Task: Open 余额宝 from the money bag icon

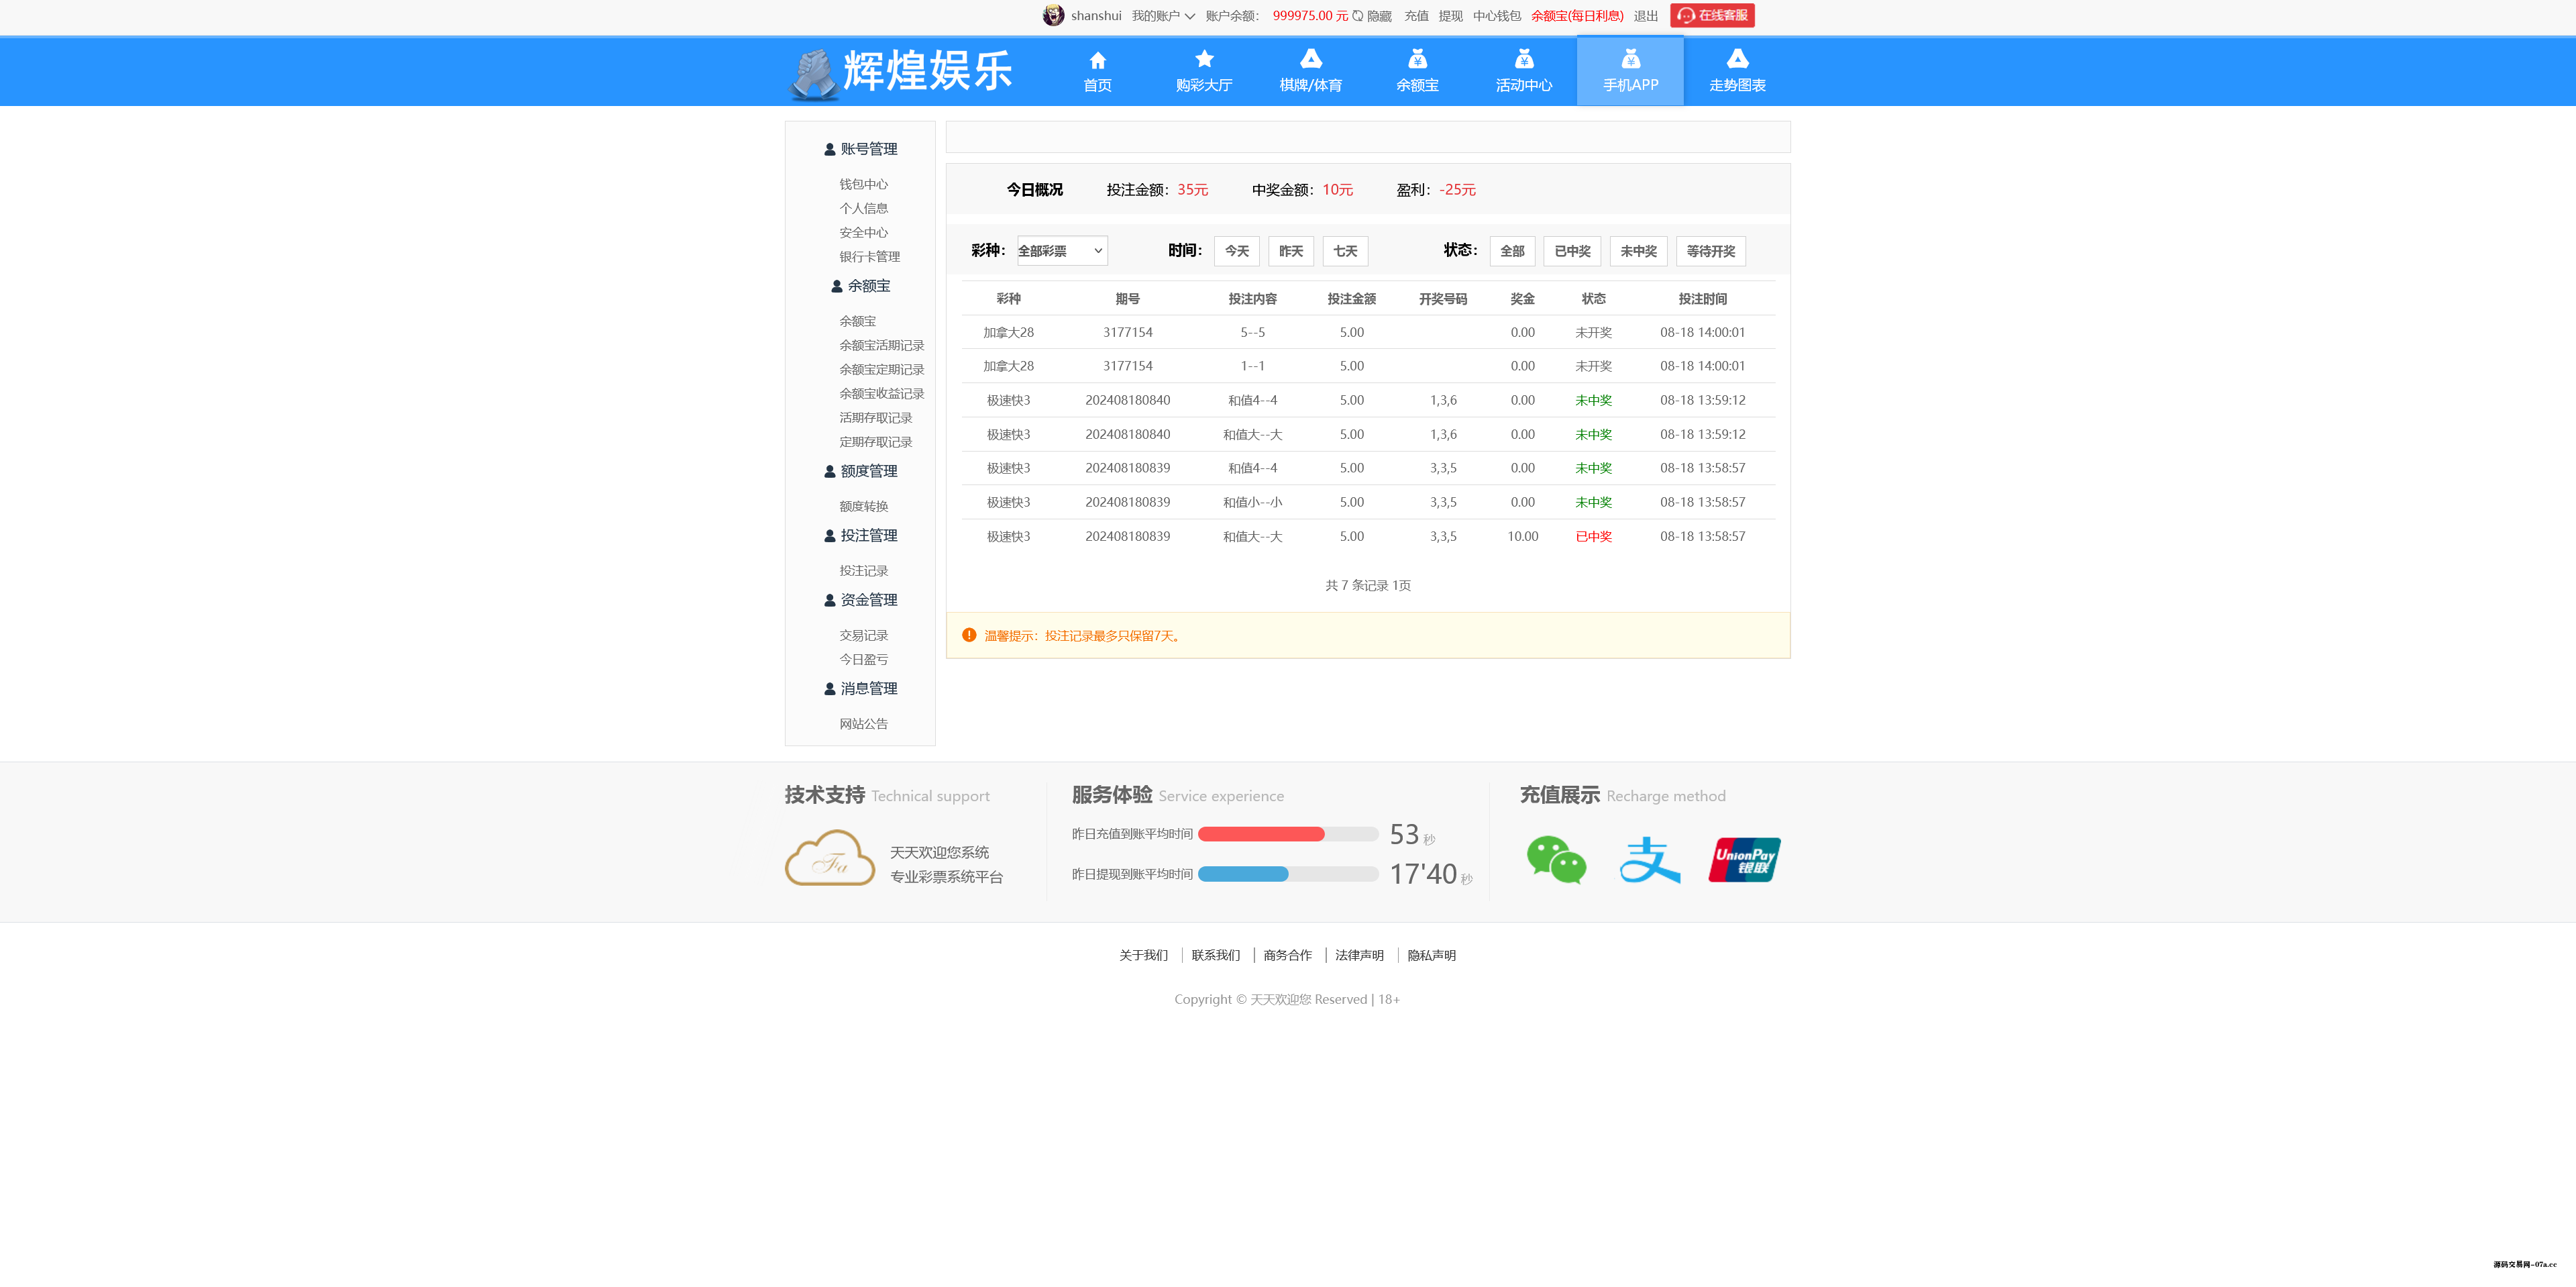Action: click(x=1416, y=59)
